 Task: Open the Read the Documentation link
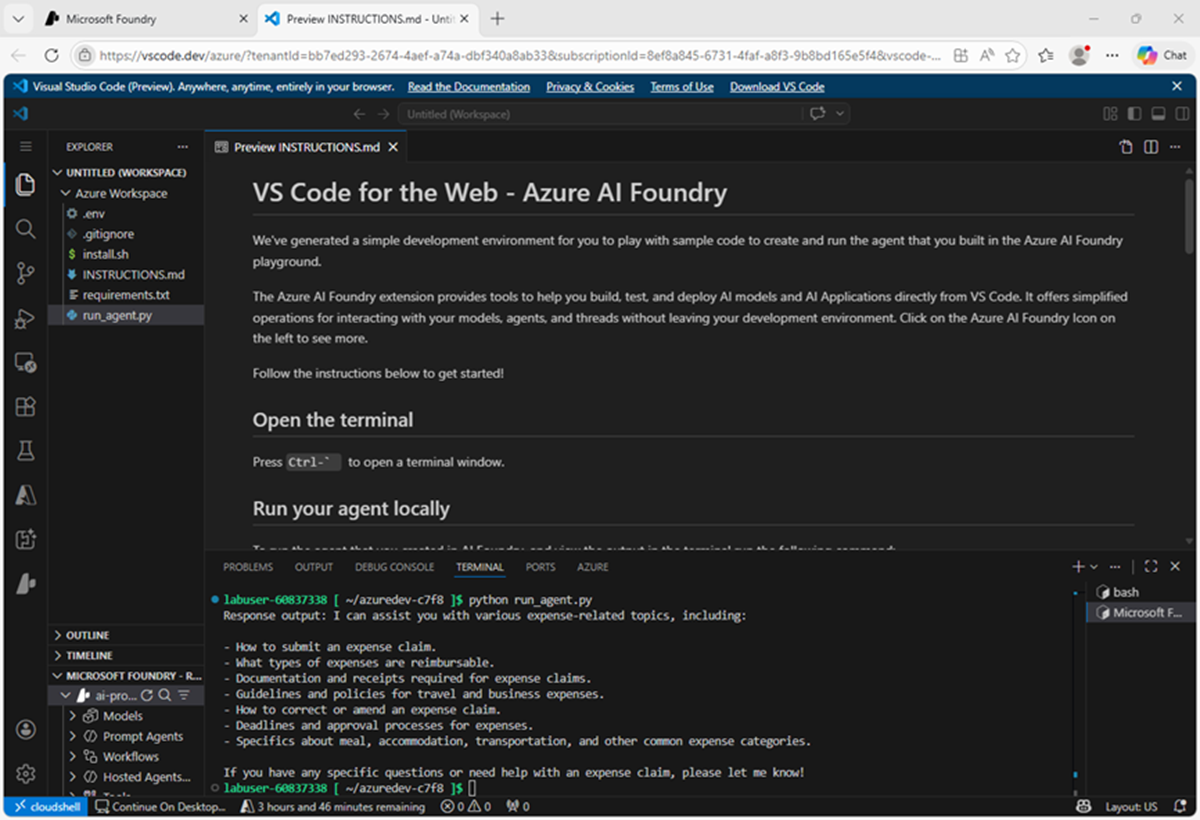point(468,87)
